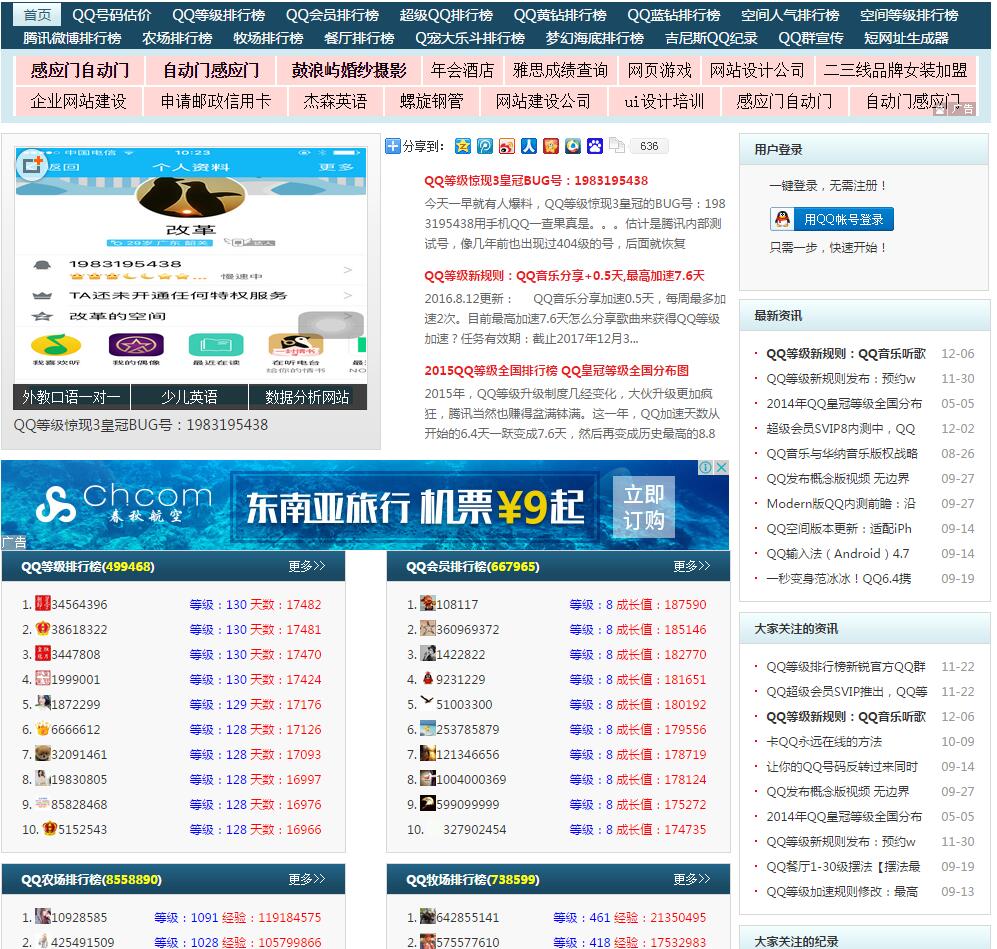Expand 更多>> for QQ牧场排行榜
This screenshot has width=997, height=949.
tap(692, 879)
